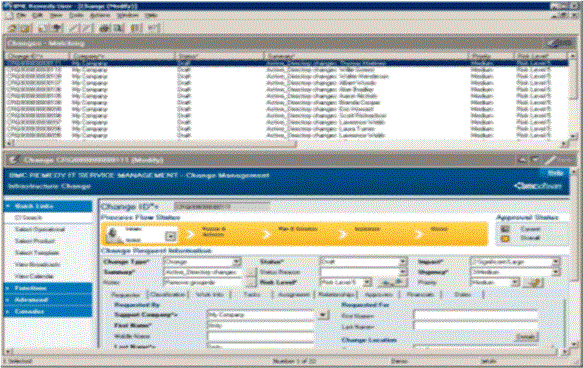
Task: Switch to the Requester tab
Action: 126,295
